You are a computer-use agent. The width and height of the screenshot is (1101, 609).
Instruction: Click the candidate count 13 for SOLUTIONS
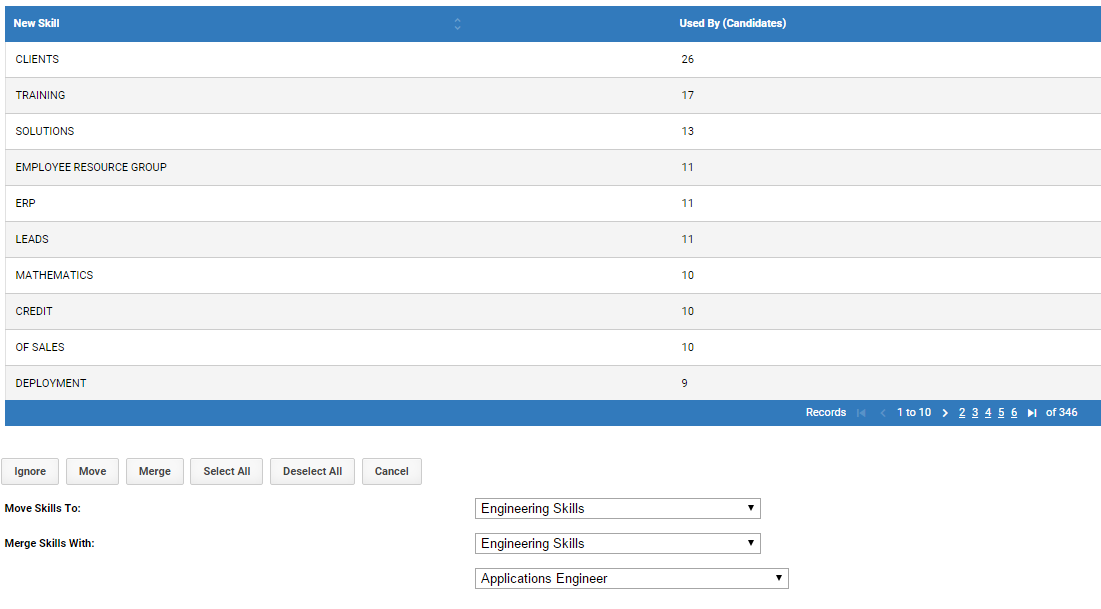(687, 131)
